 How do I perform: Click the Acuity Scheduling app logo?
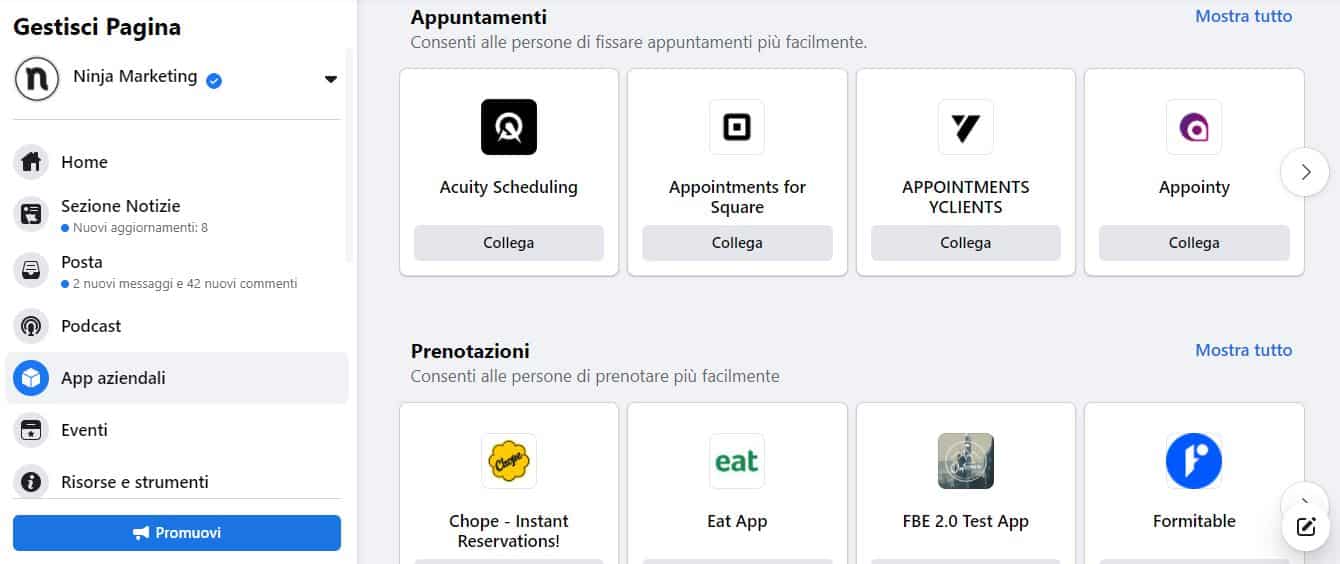point(508,127)
